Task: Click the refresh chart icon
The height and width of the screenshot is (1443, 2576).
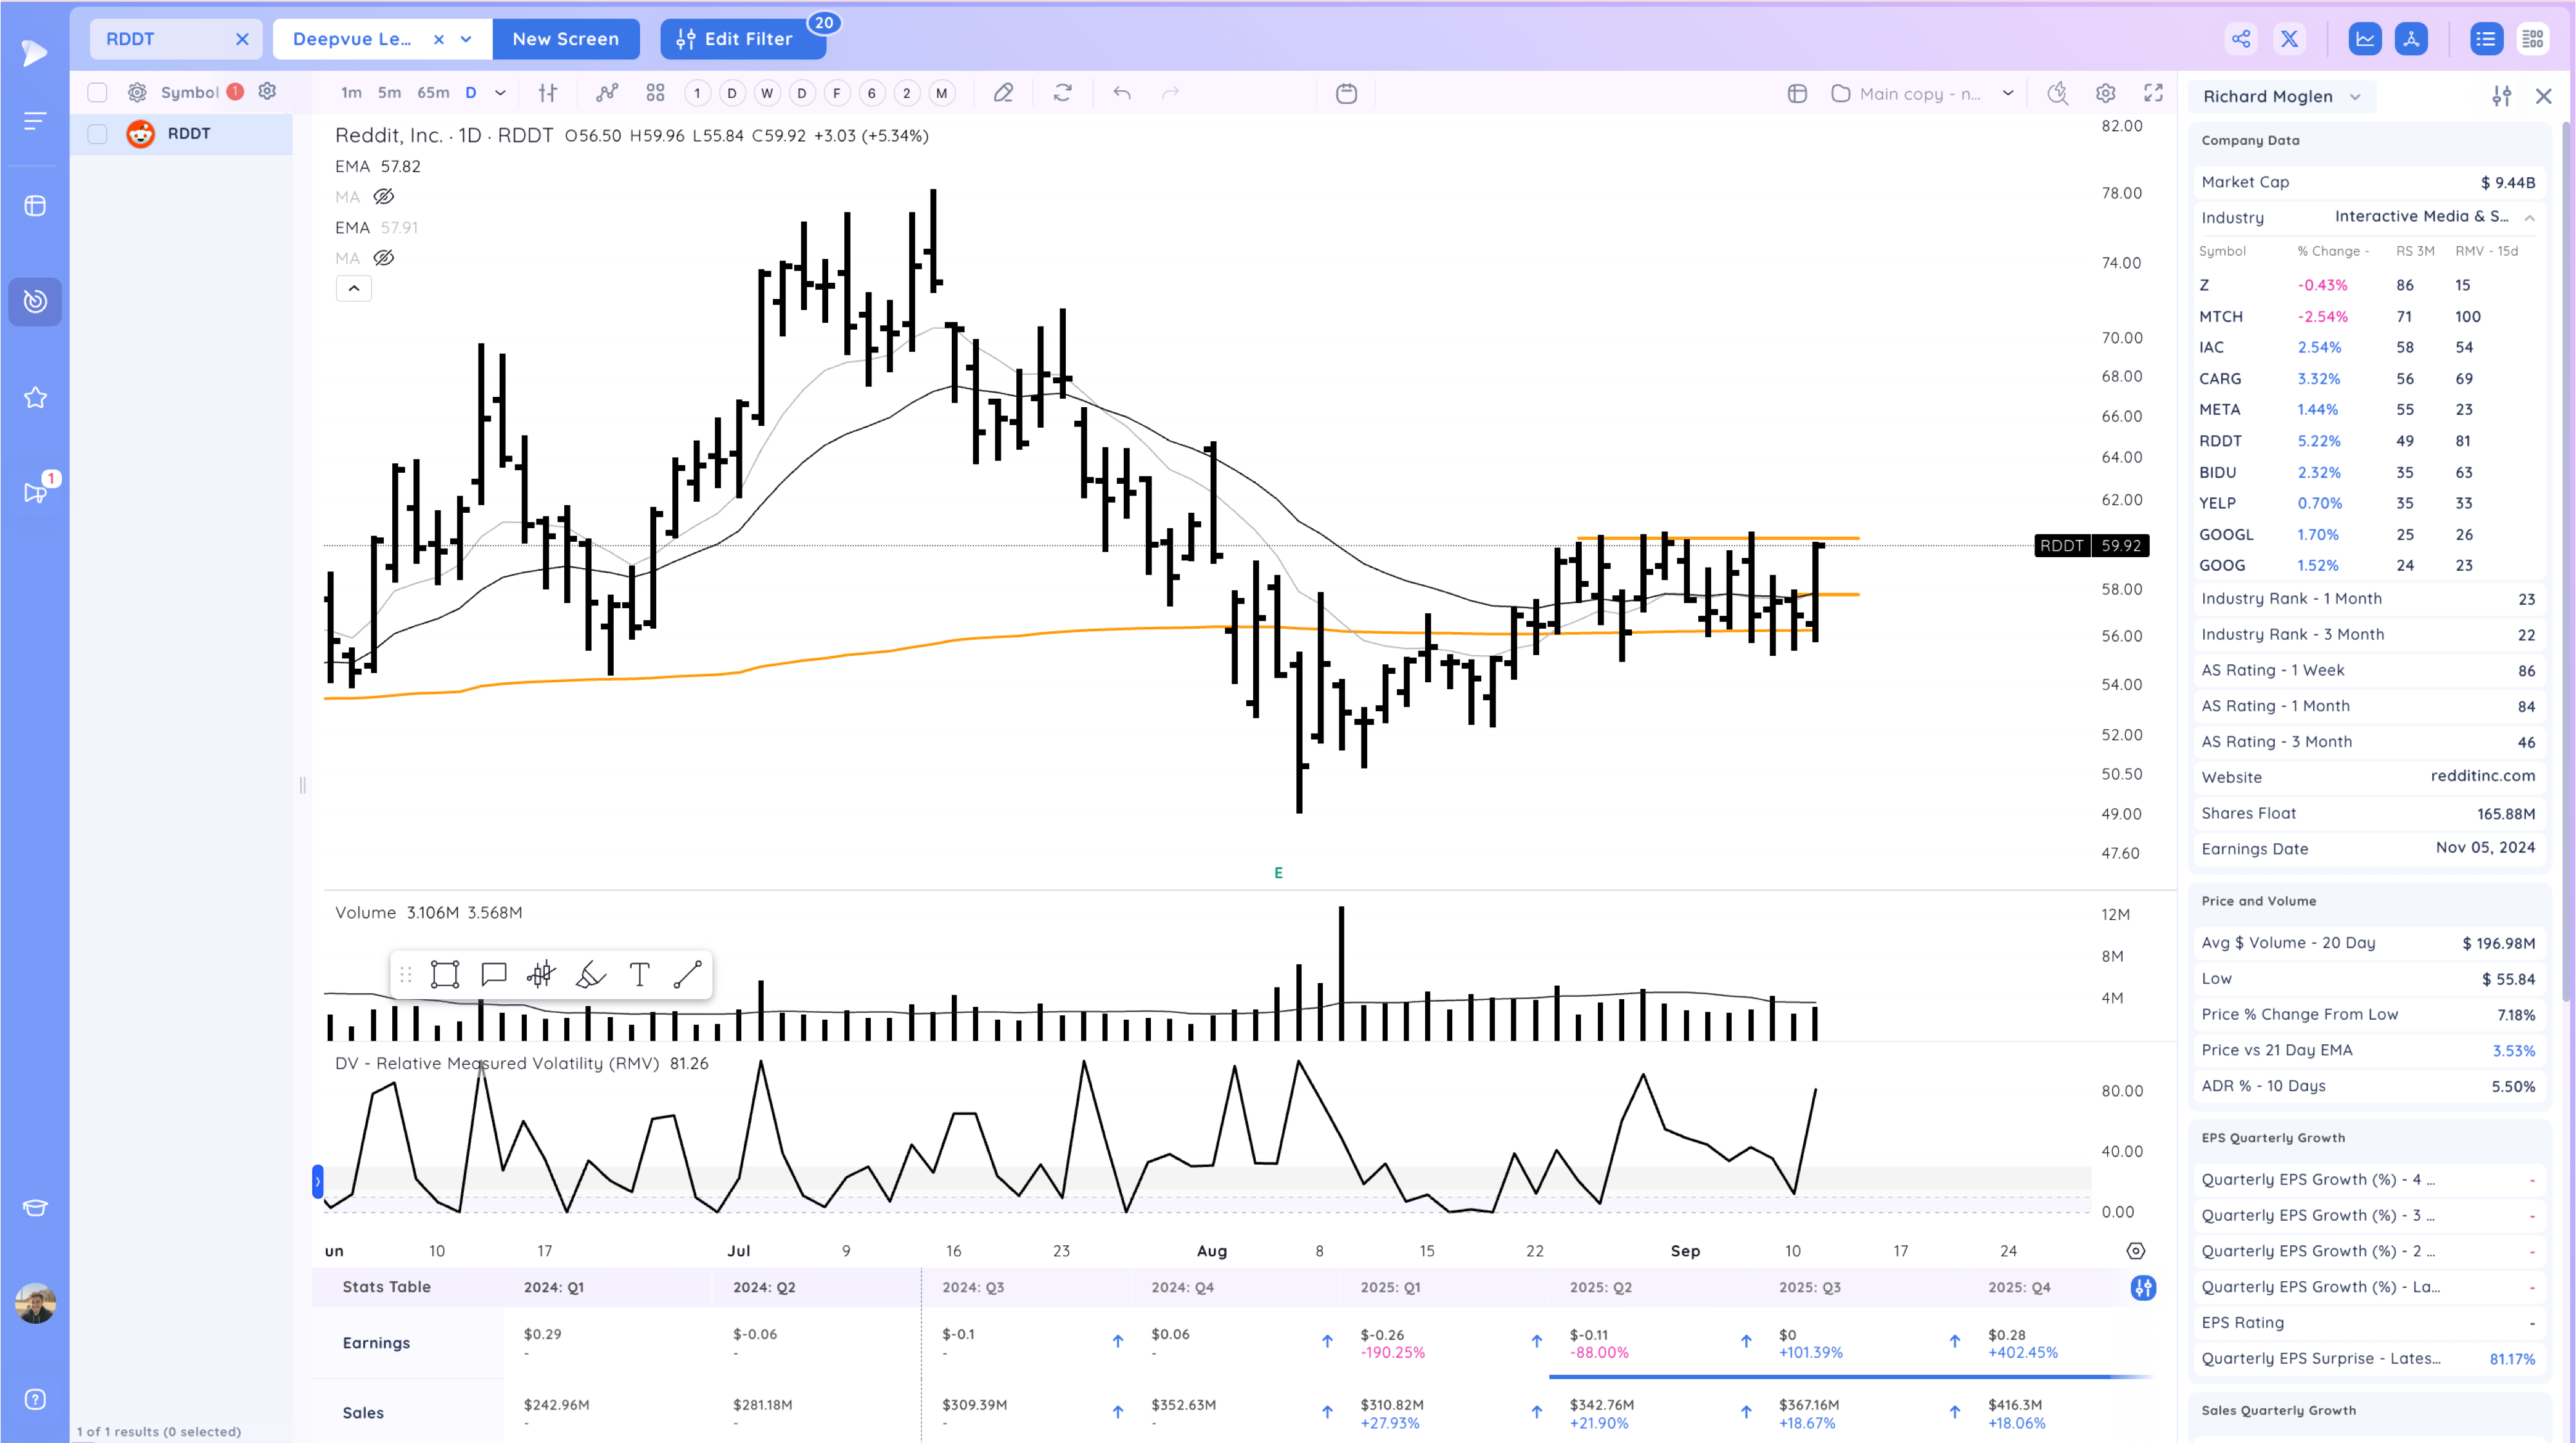Action: coord(1062,93)
